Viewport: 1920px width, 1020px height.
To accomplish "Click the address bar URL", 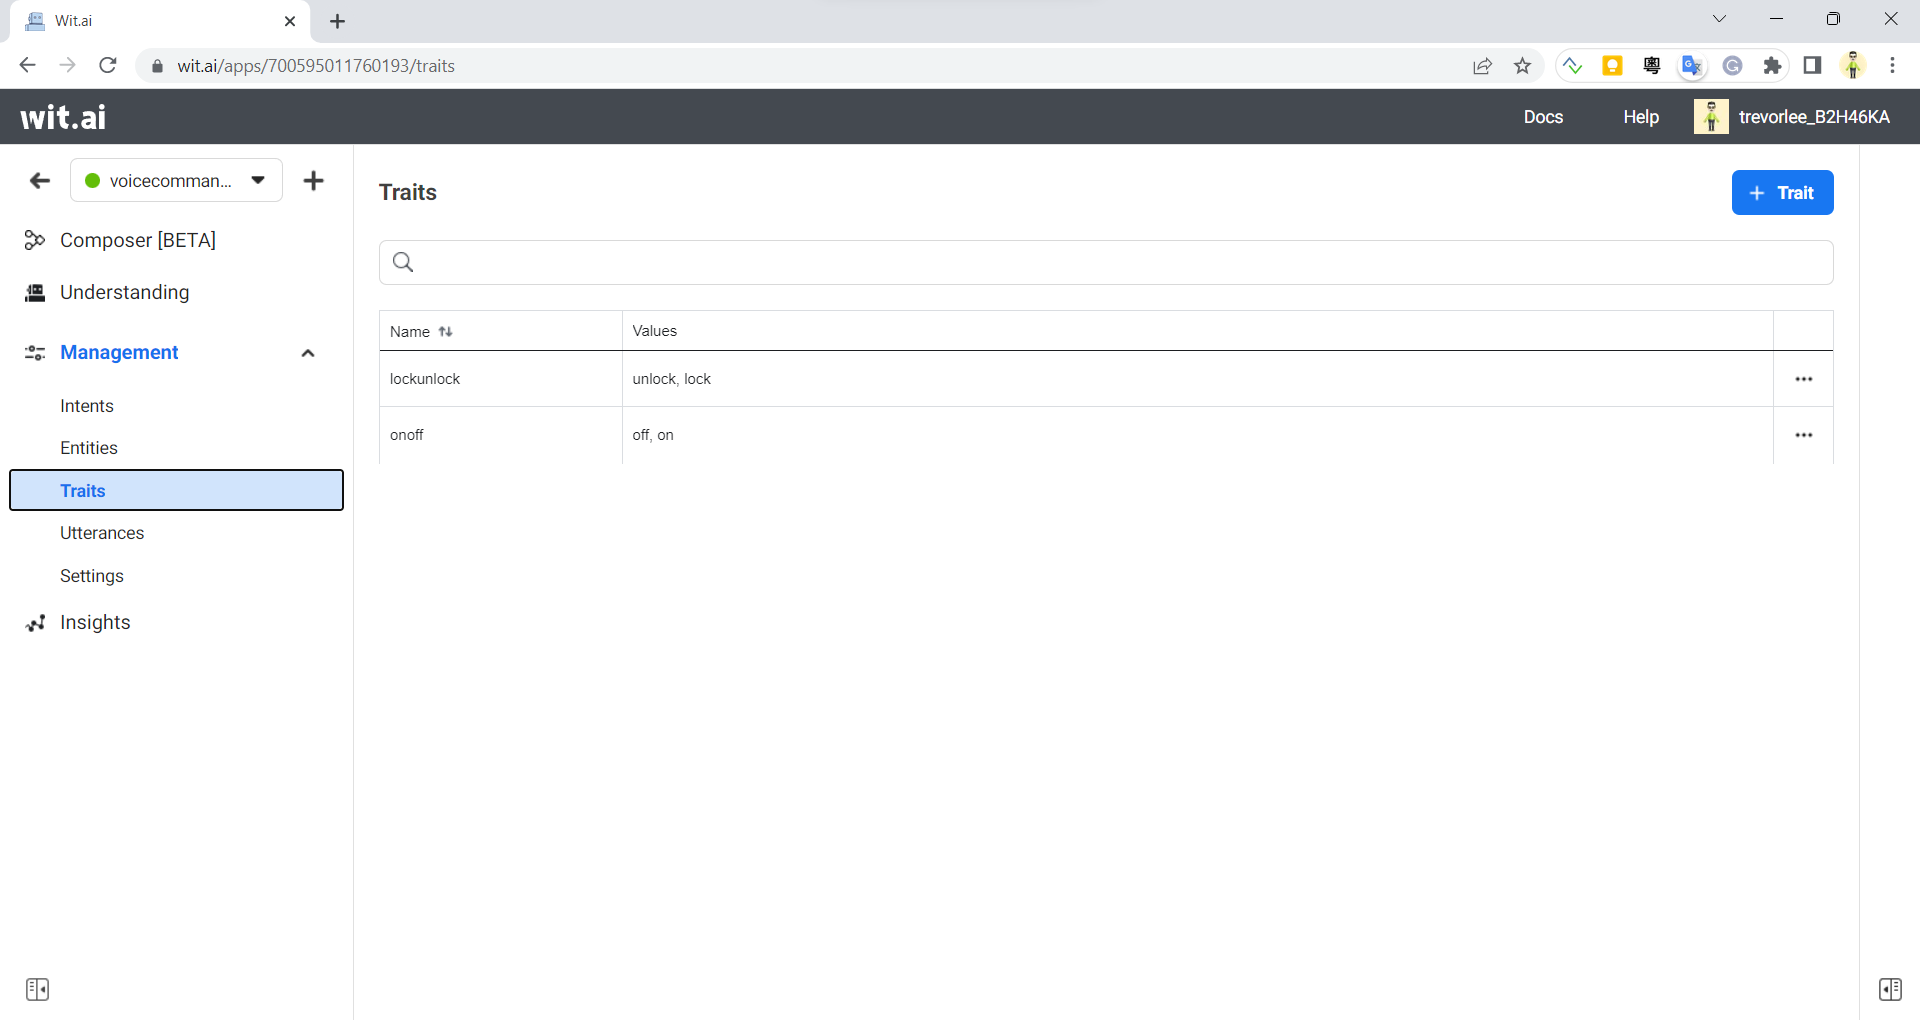I will [316, 66].
